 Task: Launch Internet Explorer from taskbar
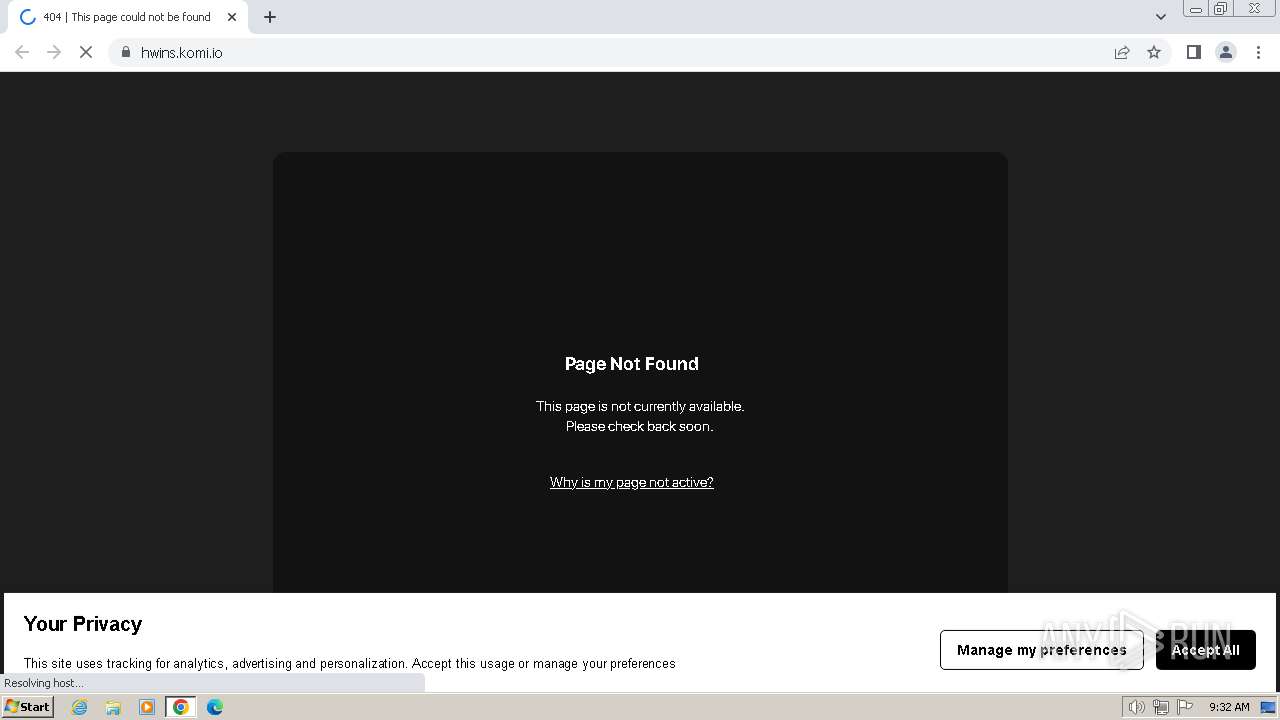(80, 707)
